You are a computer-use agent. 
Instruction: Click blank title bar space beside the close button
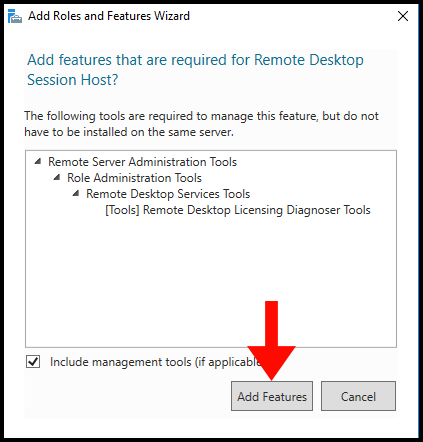pos(293,16)
